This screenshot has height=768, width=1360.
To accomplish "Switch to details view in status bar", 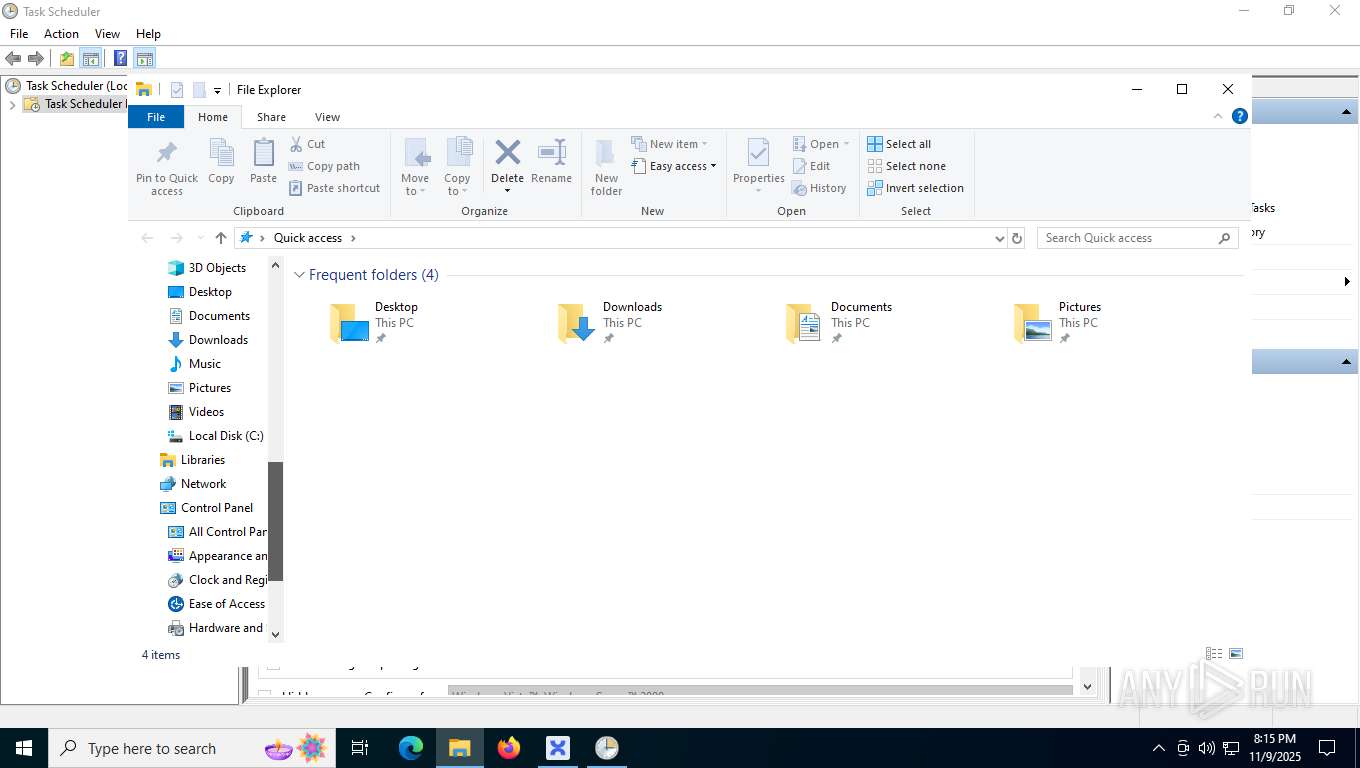I will click(x=1214, y=654).
